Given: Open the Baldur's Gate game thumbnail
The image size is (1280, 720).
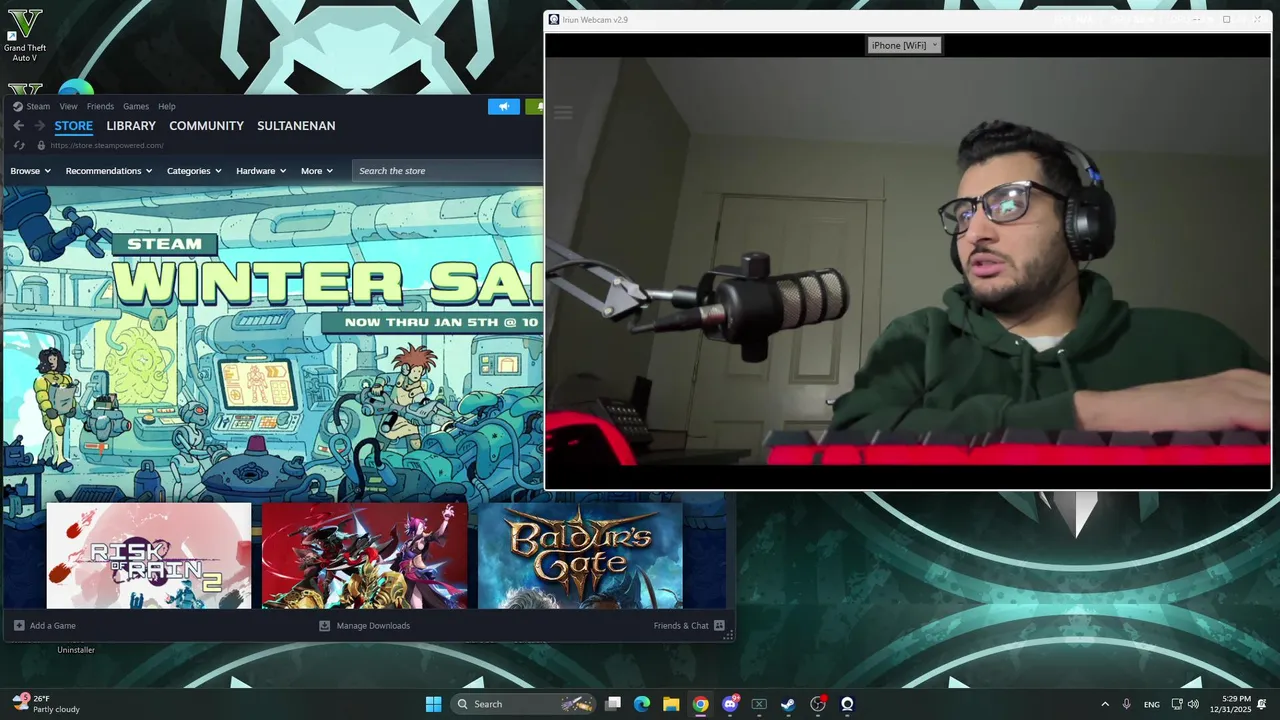Looking at the screenshot, I should click(580, 556).
